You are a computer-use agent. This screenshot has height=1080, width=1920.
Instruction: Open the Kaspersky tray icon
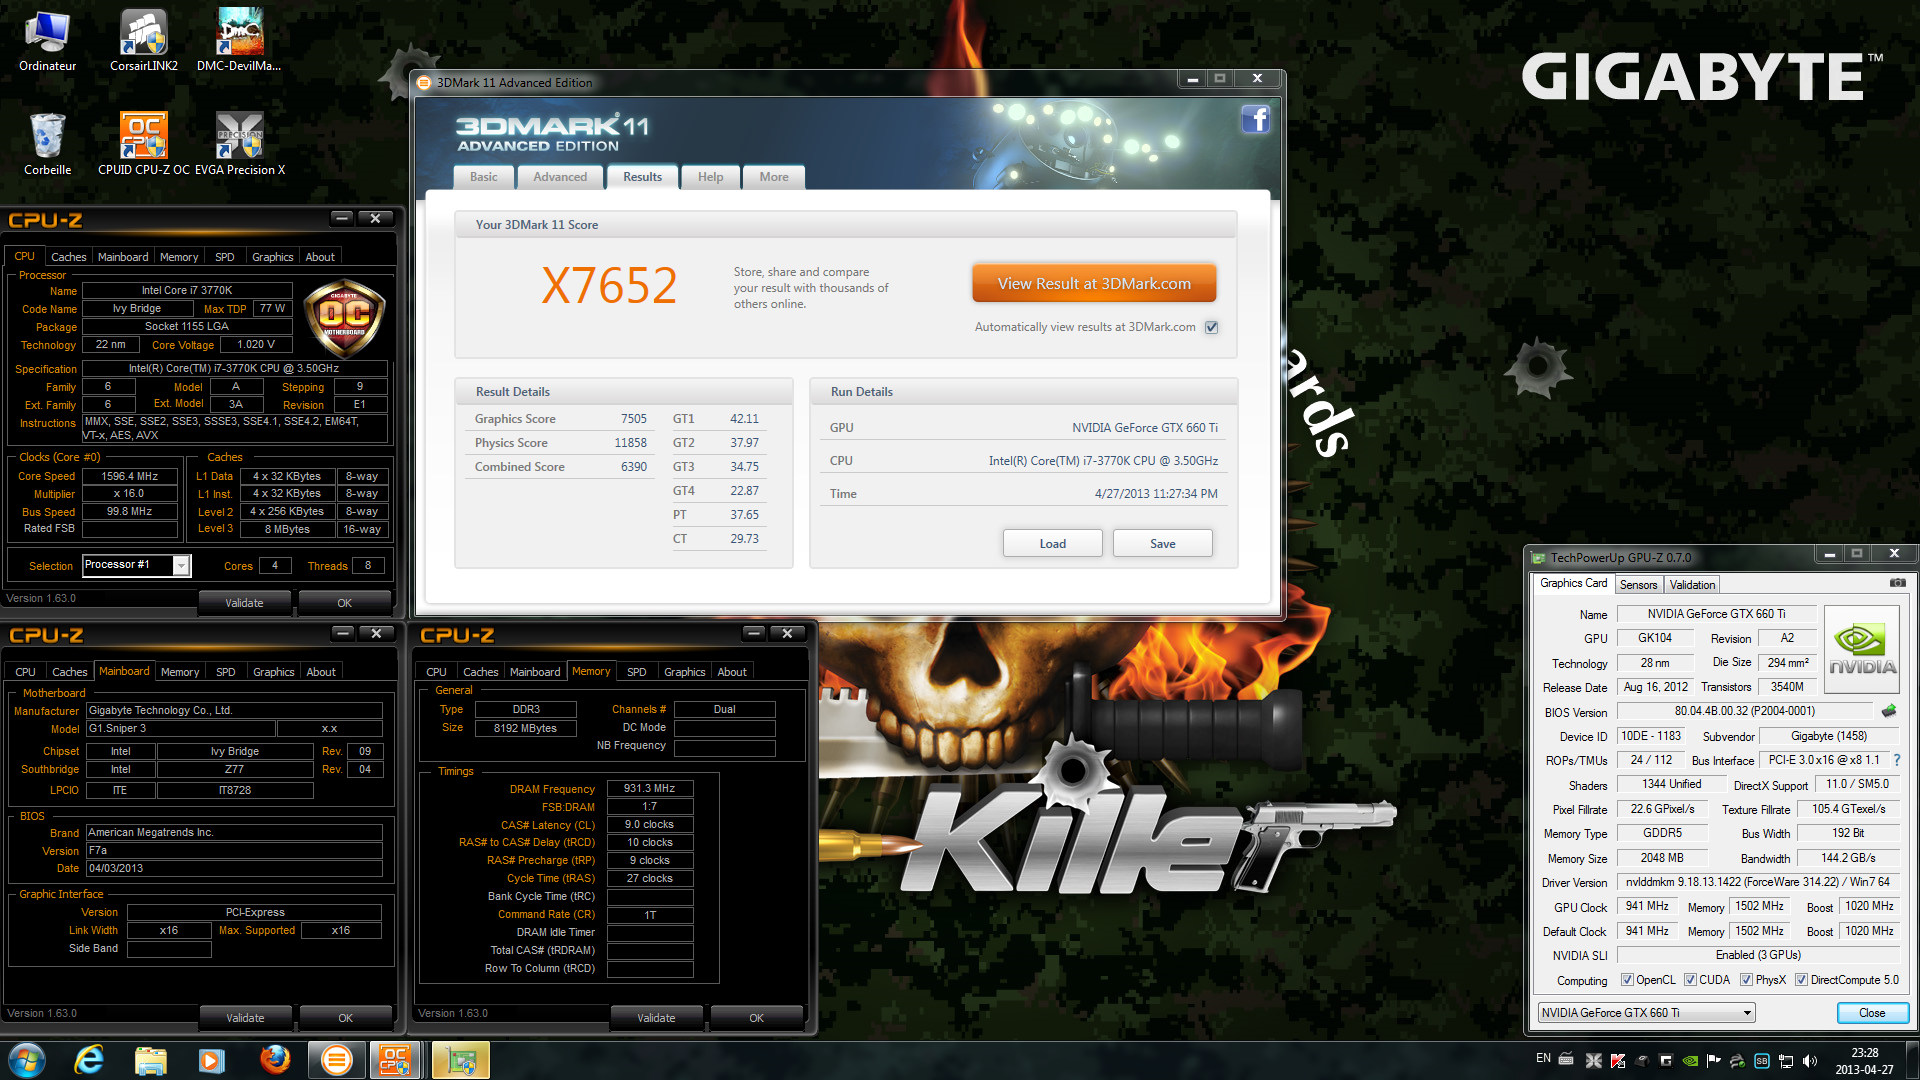click(x=1618, y=1061)
